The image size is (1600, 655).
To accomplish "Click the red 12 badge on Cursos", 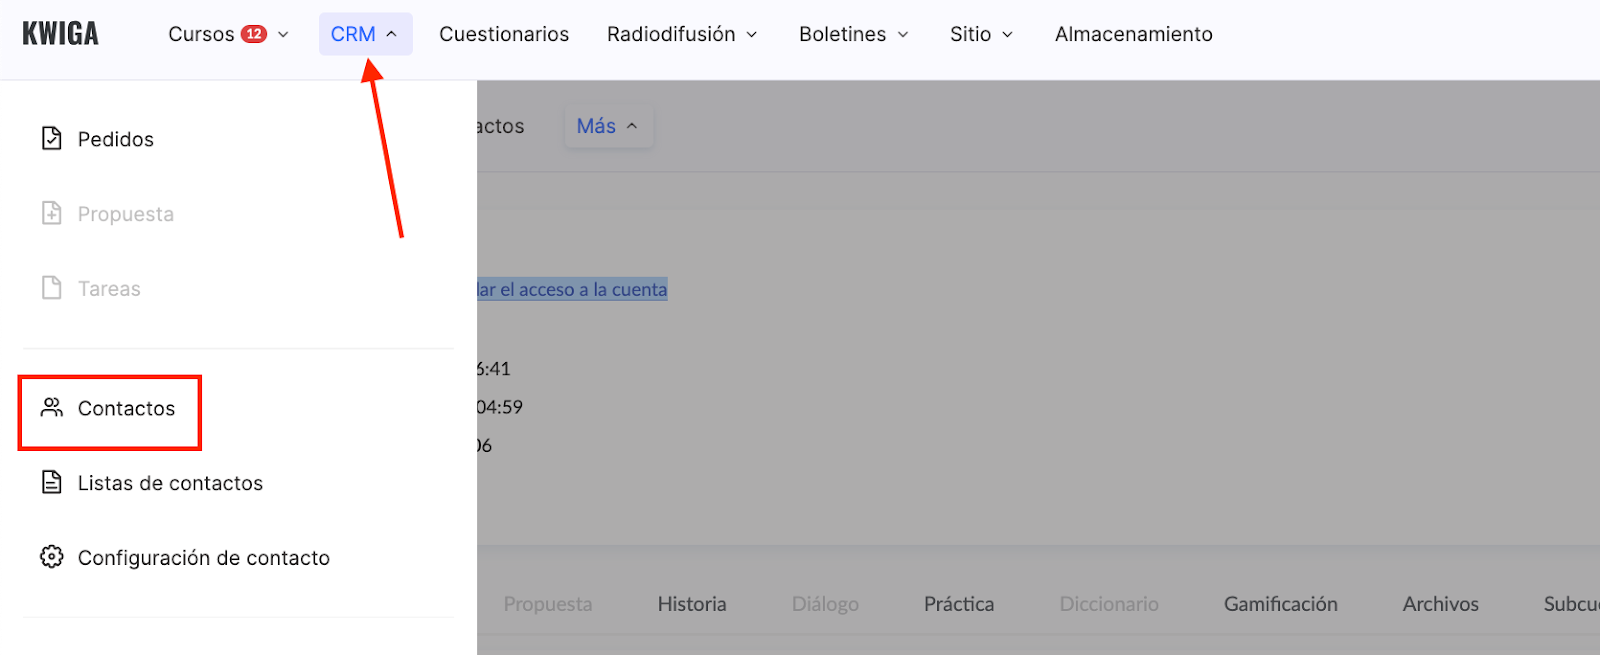I will pos(254,34).
